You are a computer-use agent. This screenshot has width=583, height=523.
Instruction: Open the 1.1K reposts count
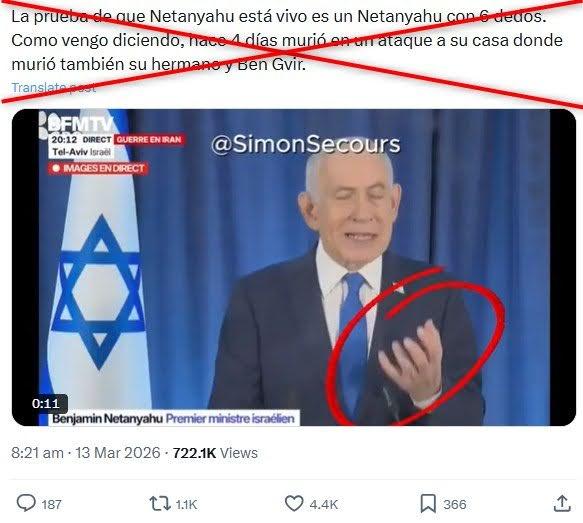pos(186,504)
